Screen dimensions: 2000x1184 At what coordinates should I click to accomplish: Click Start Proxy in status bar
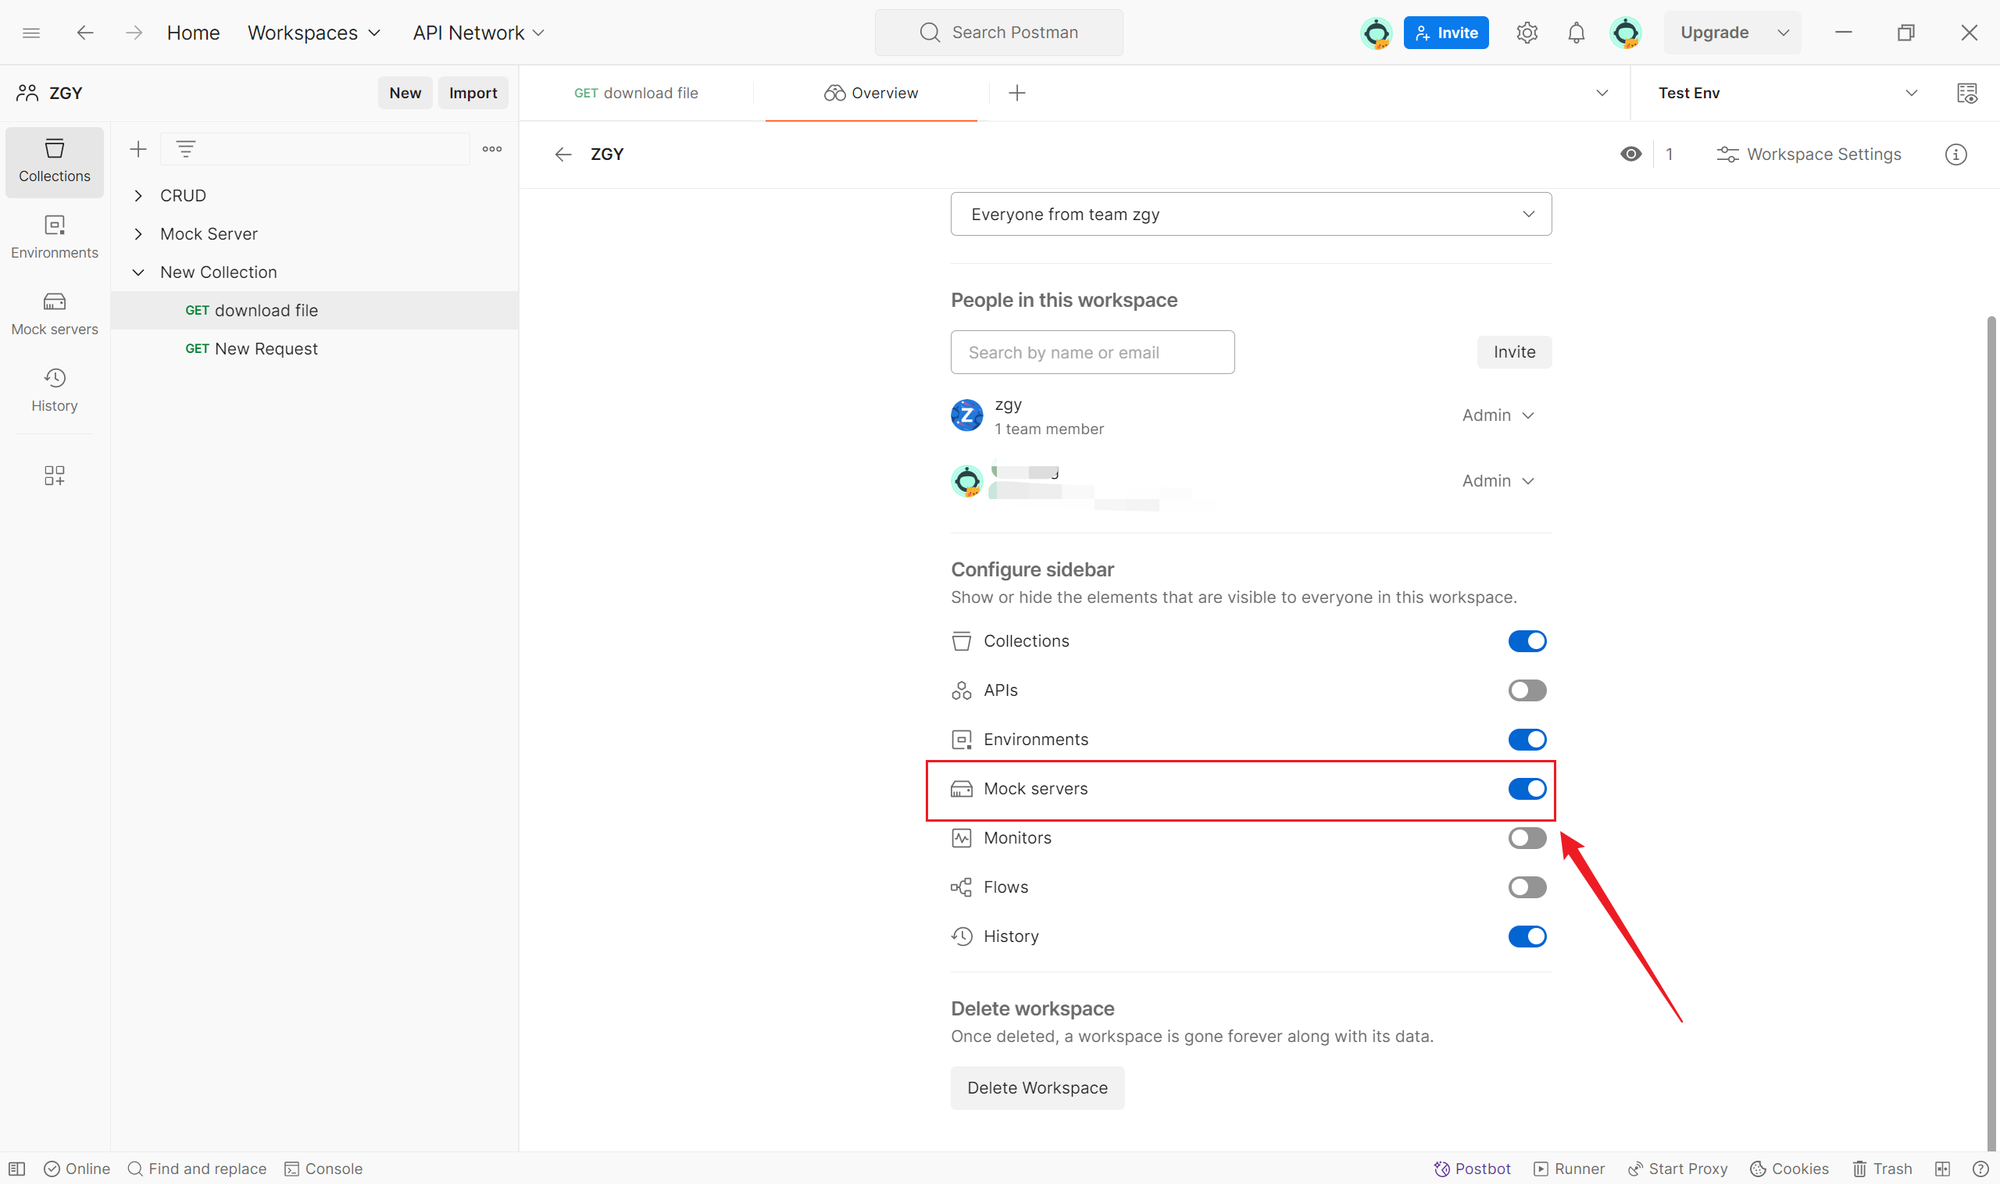(x=1677, y=1168)
